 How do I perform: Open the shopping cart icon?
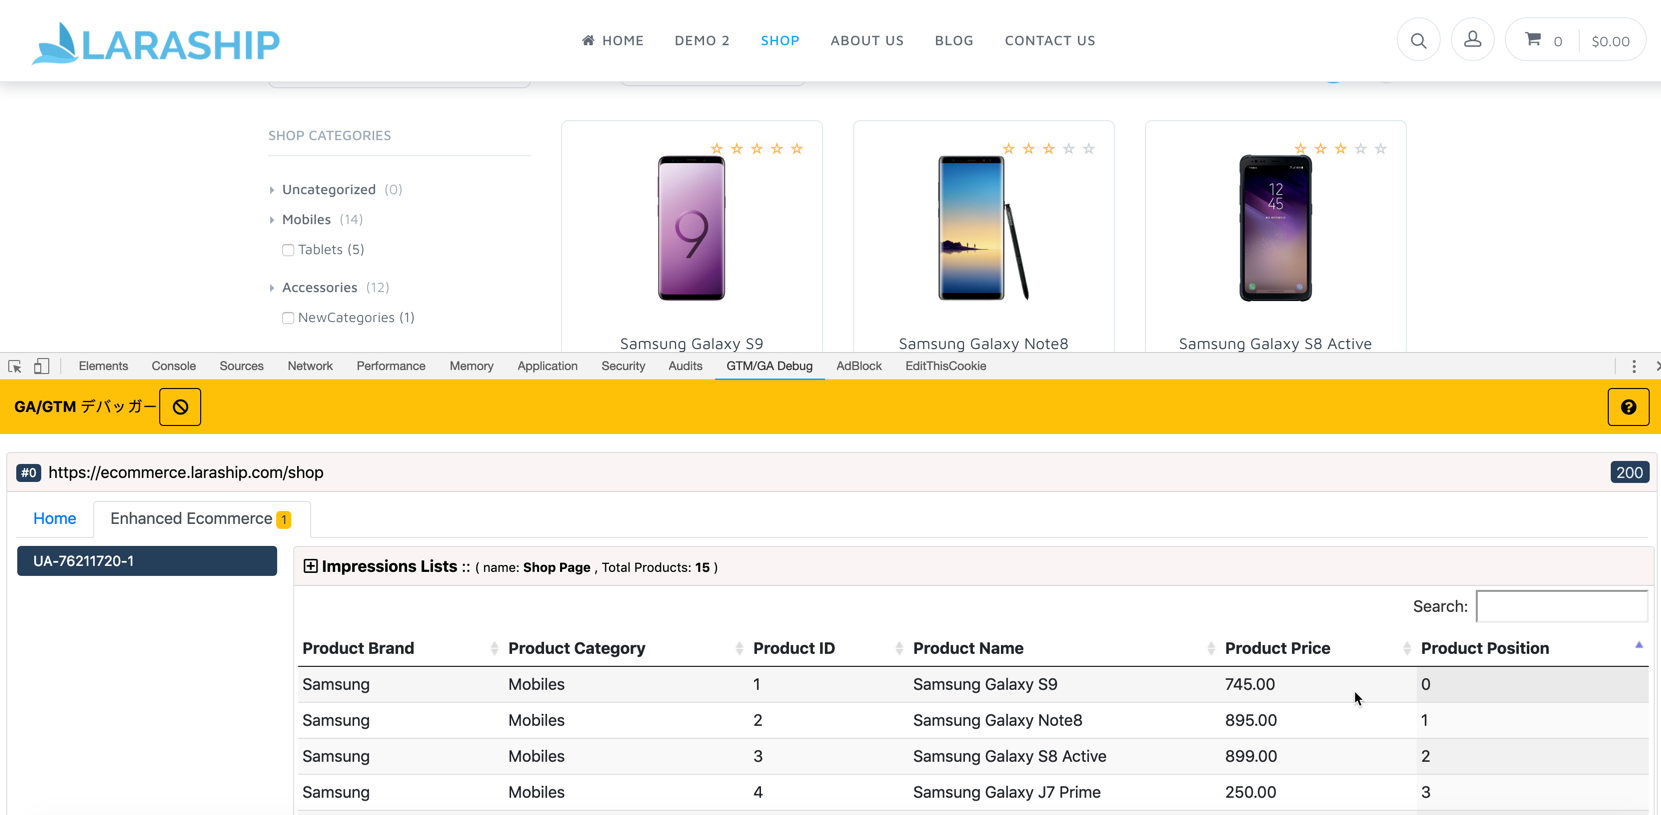pyautogui.click(x=1533, y=40)
